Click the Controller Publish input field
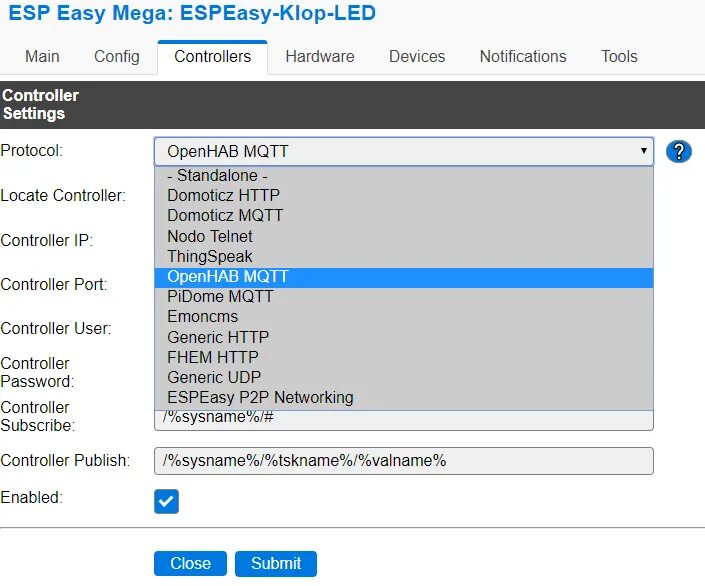 [x=404, y=461]
